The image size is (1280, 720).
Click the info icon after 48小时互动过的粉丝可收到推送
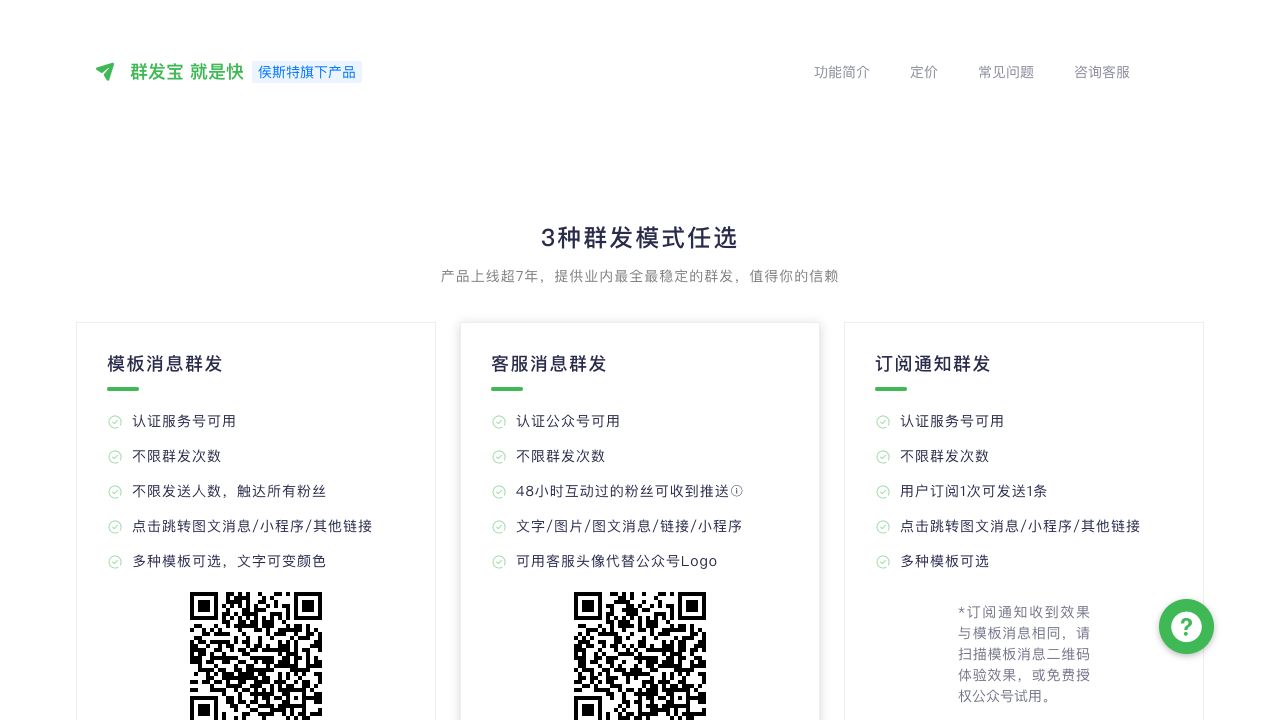[x=737, y=491]
